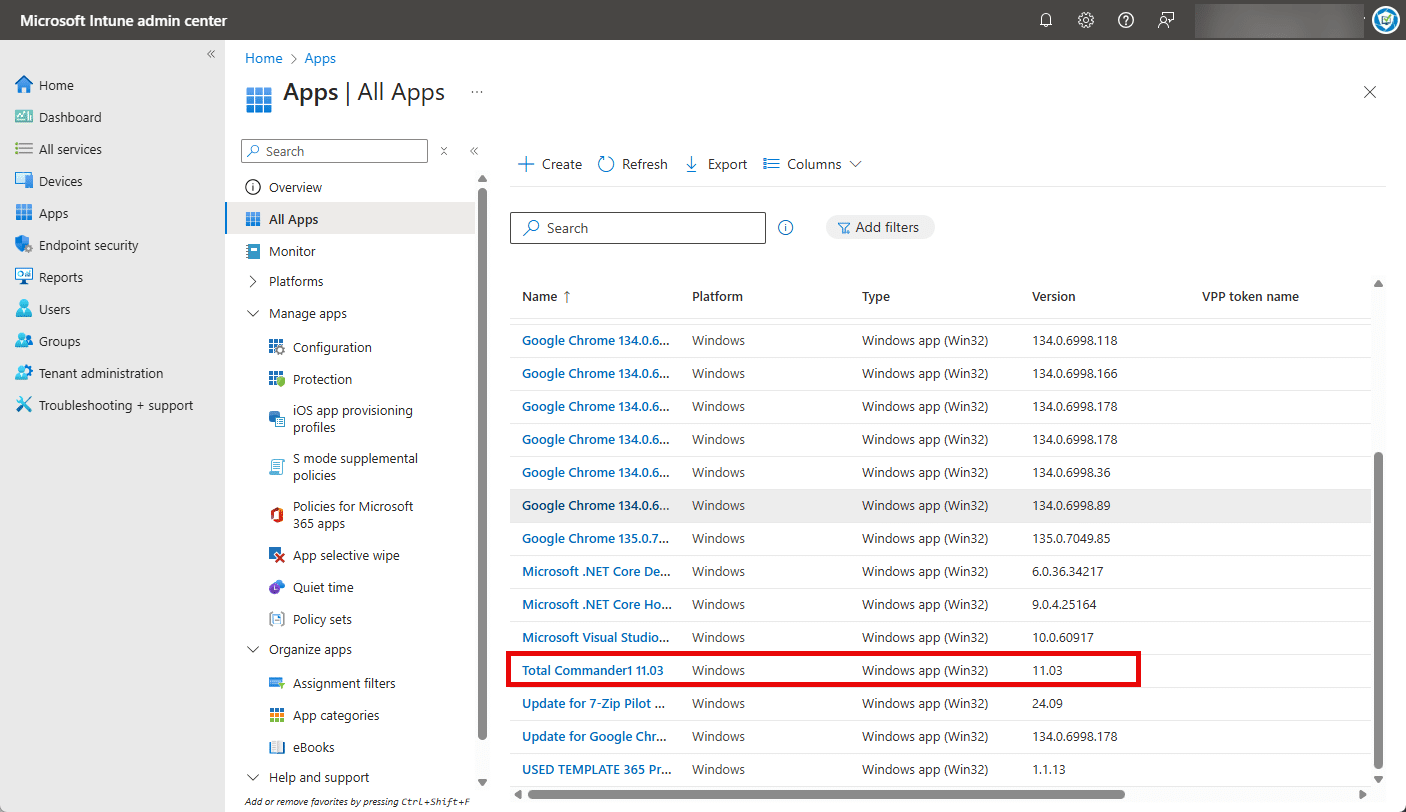The height and width of the screenshot is (812, 1406).
Task: Select the Monitor menu item
Action: coord(292,251)
